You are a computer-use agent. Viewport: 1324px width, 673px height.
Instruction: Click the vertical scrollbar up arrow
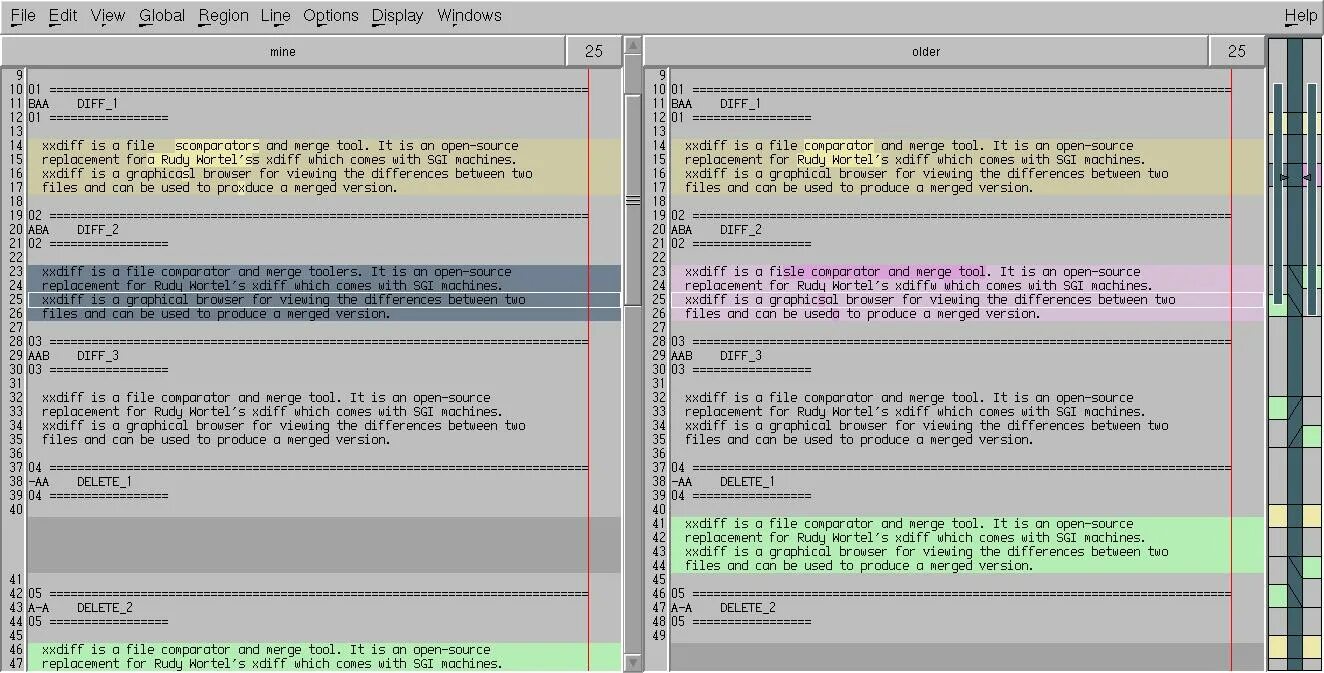pos(632,45)
